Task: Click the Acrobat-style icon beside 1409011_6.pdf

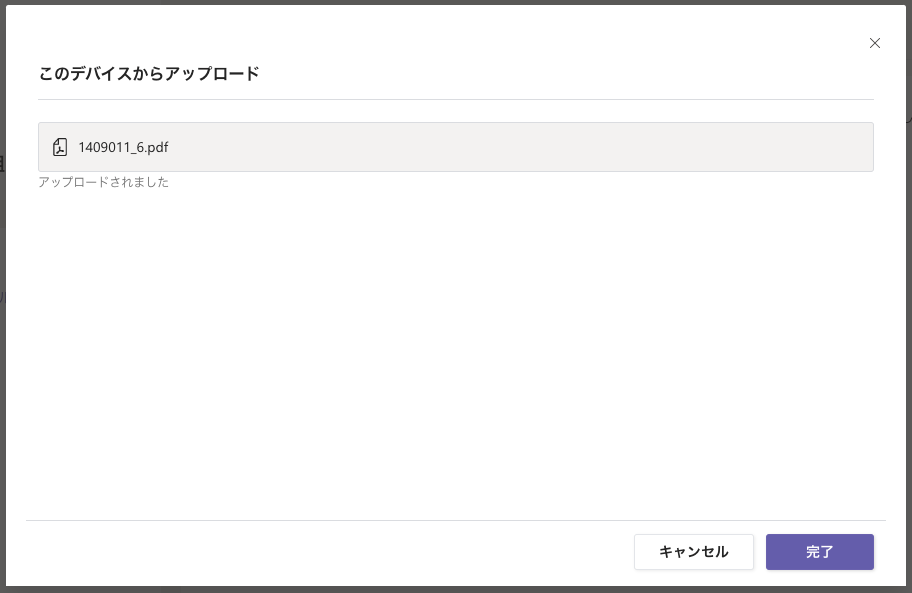Action: (60, 147)
